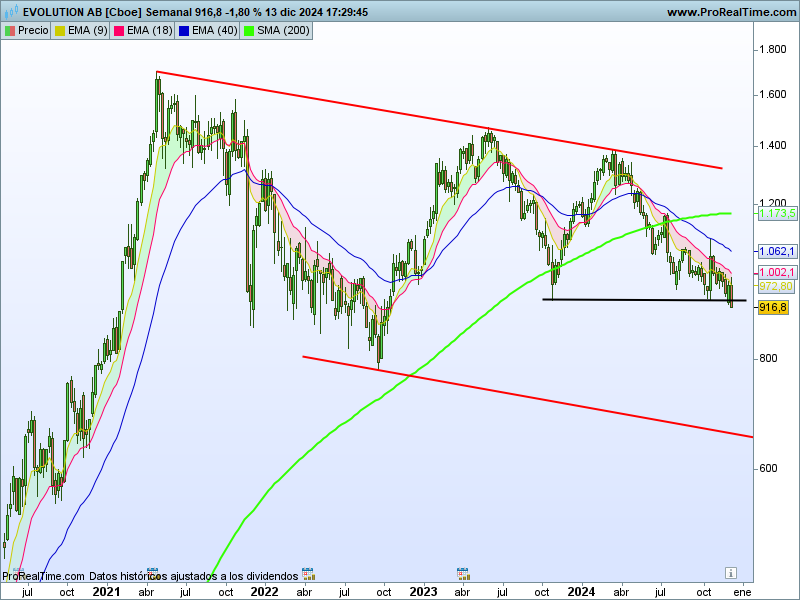Click the ene label on time axis

742,592
